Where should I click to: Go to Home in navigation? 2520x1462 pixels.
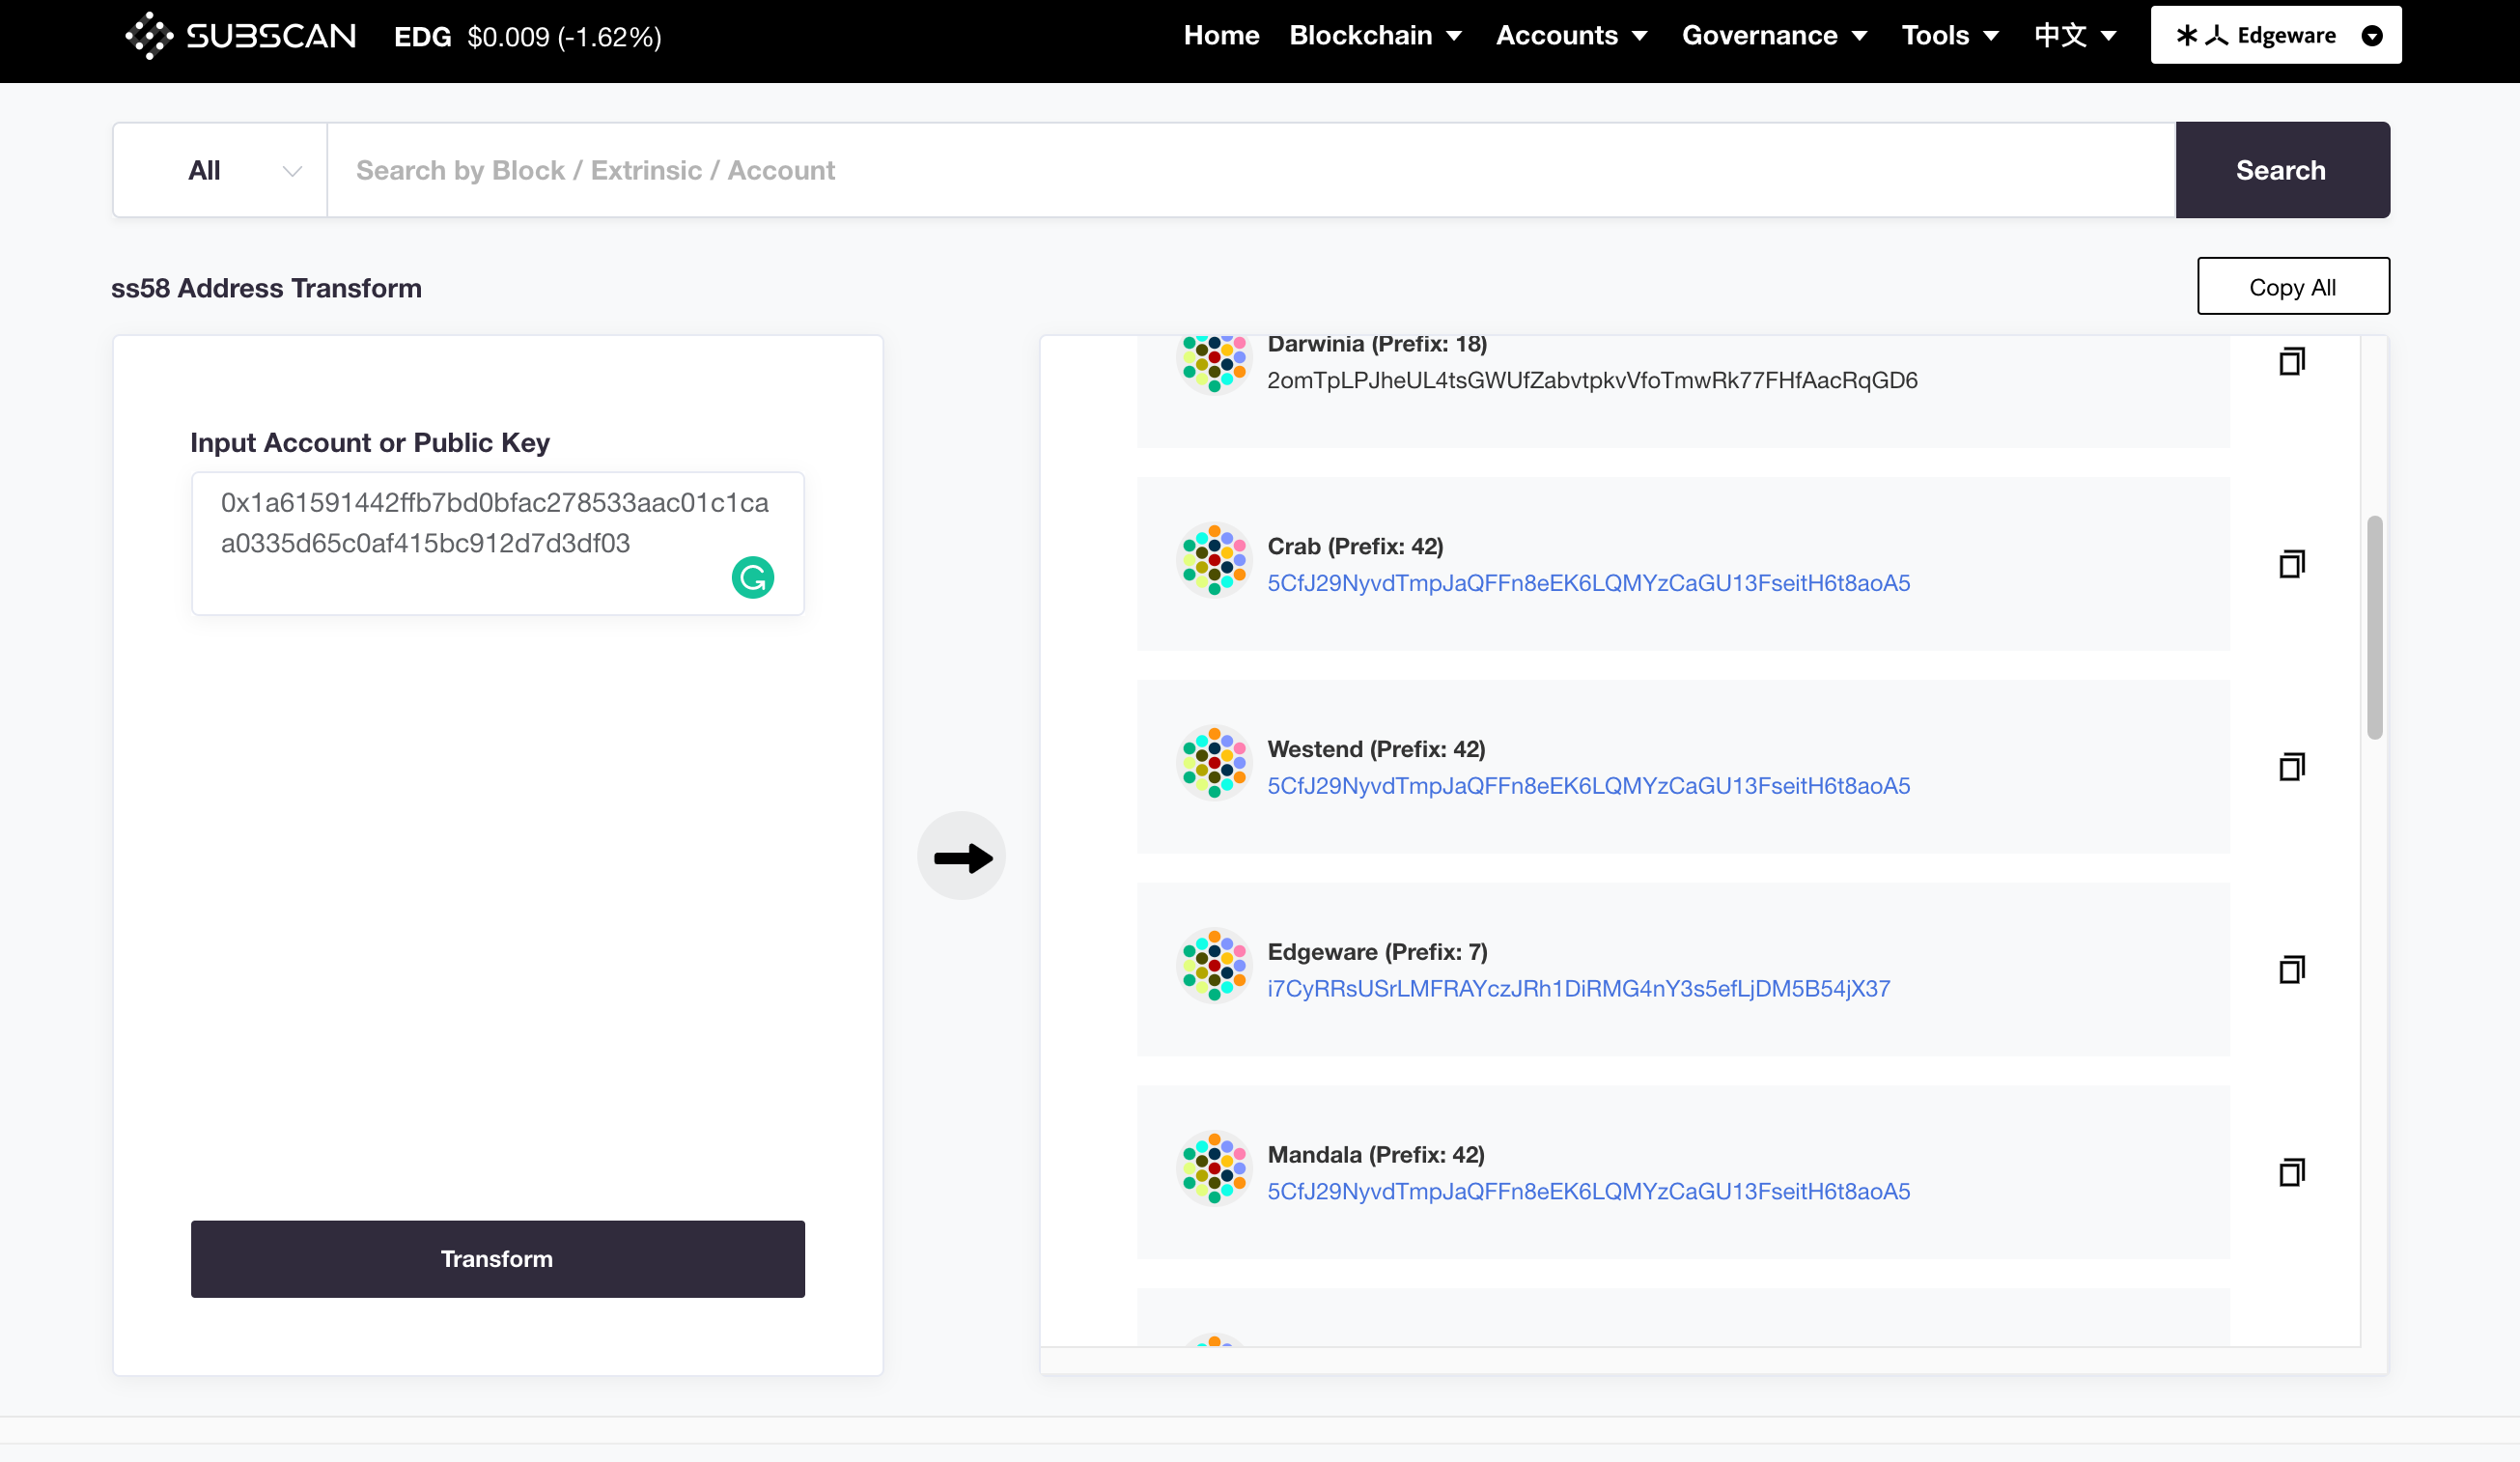point(1220,36)
